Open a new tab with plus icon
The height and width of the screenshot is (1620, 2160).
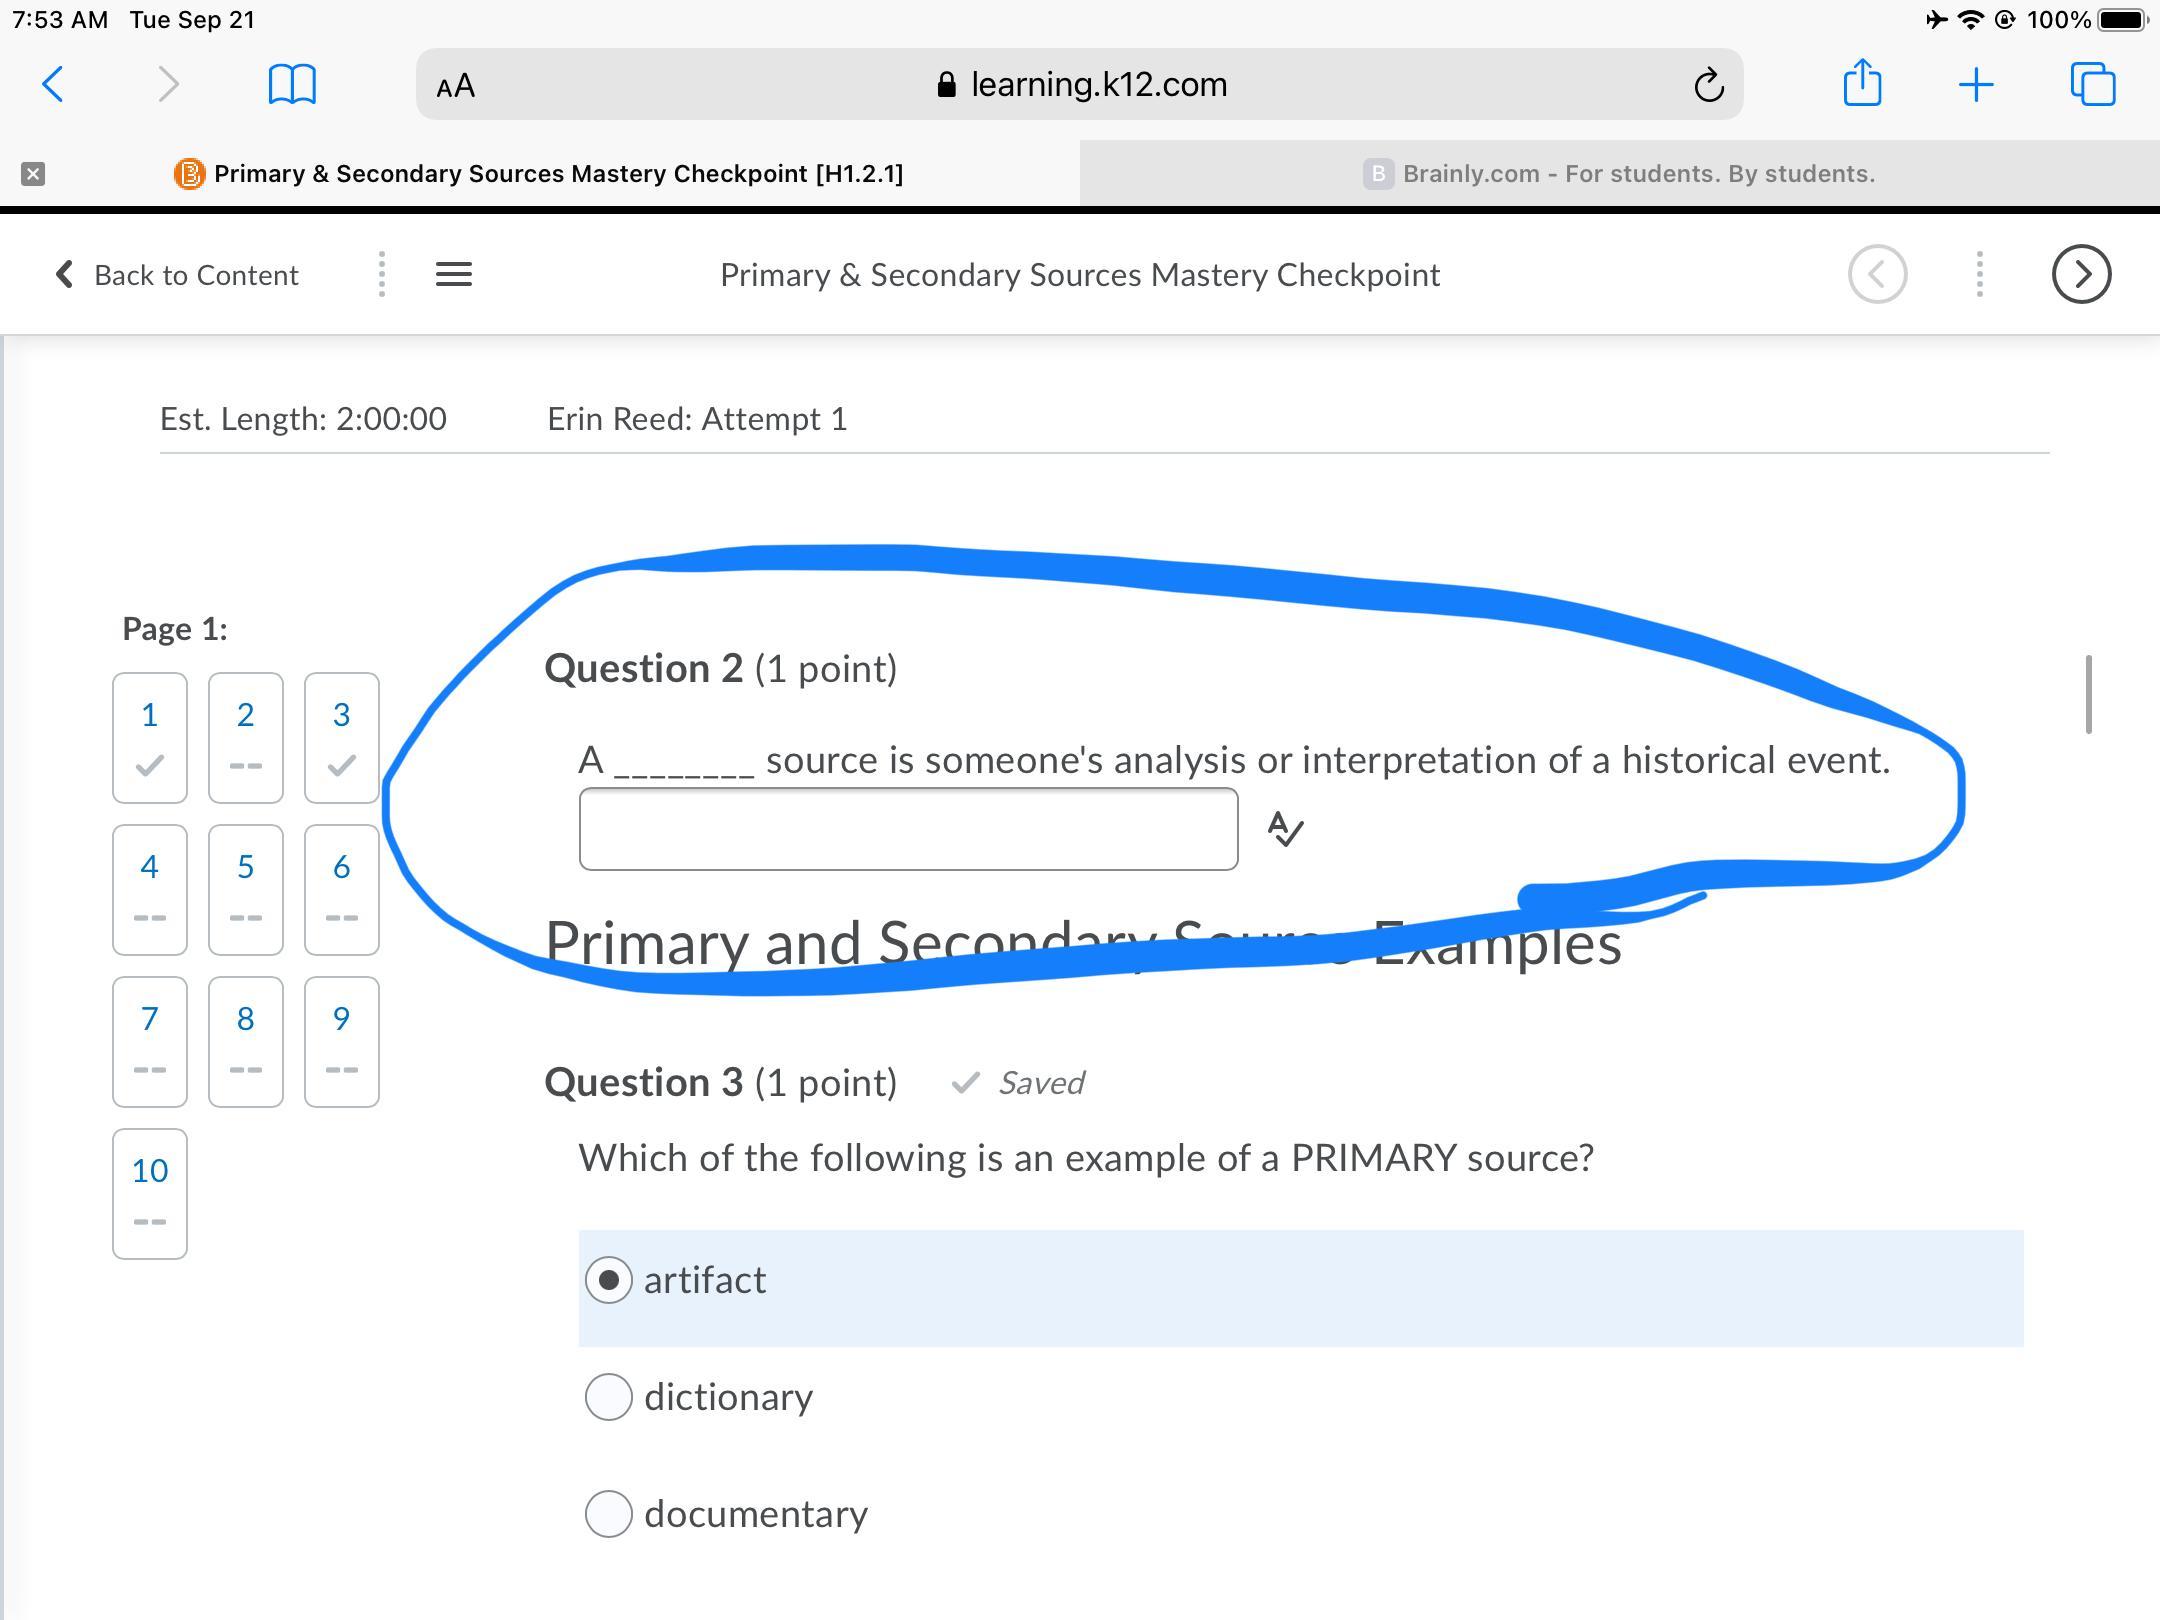1975,84
